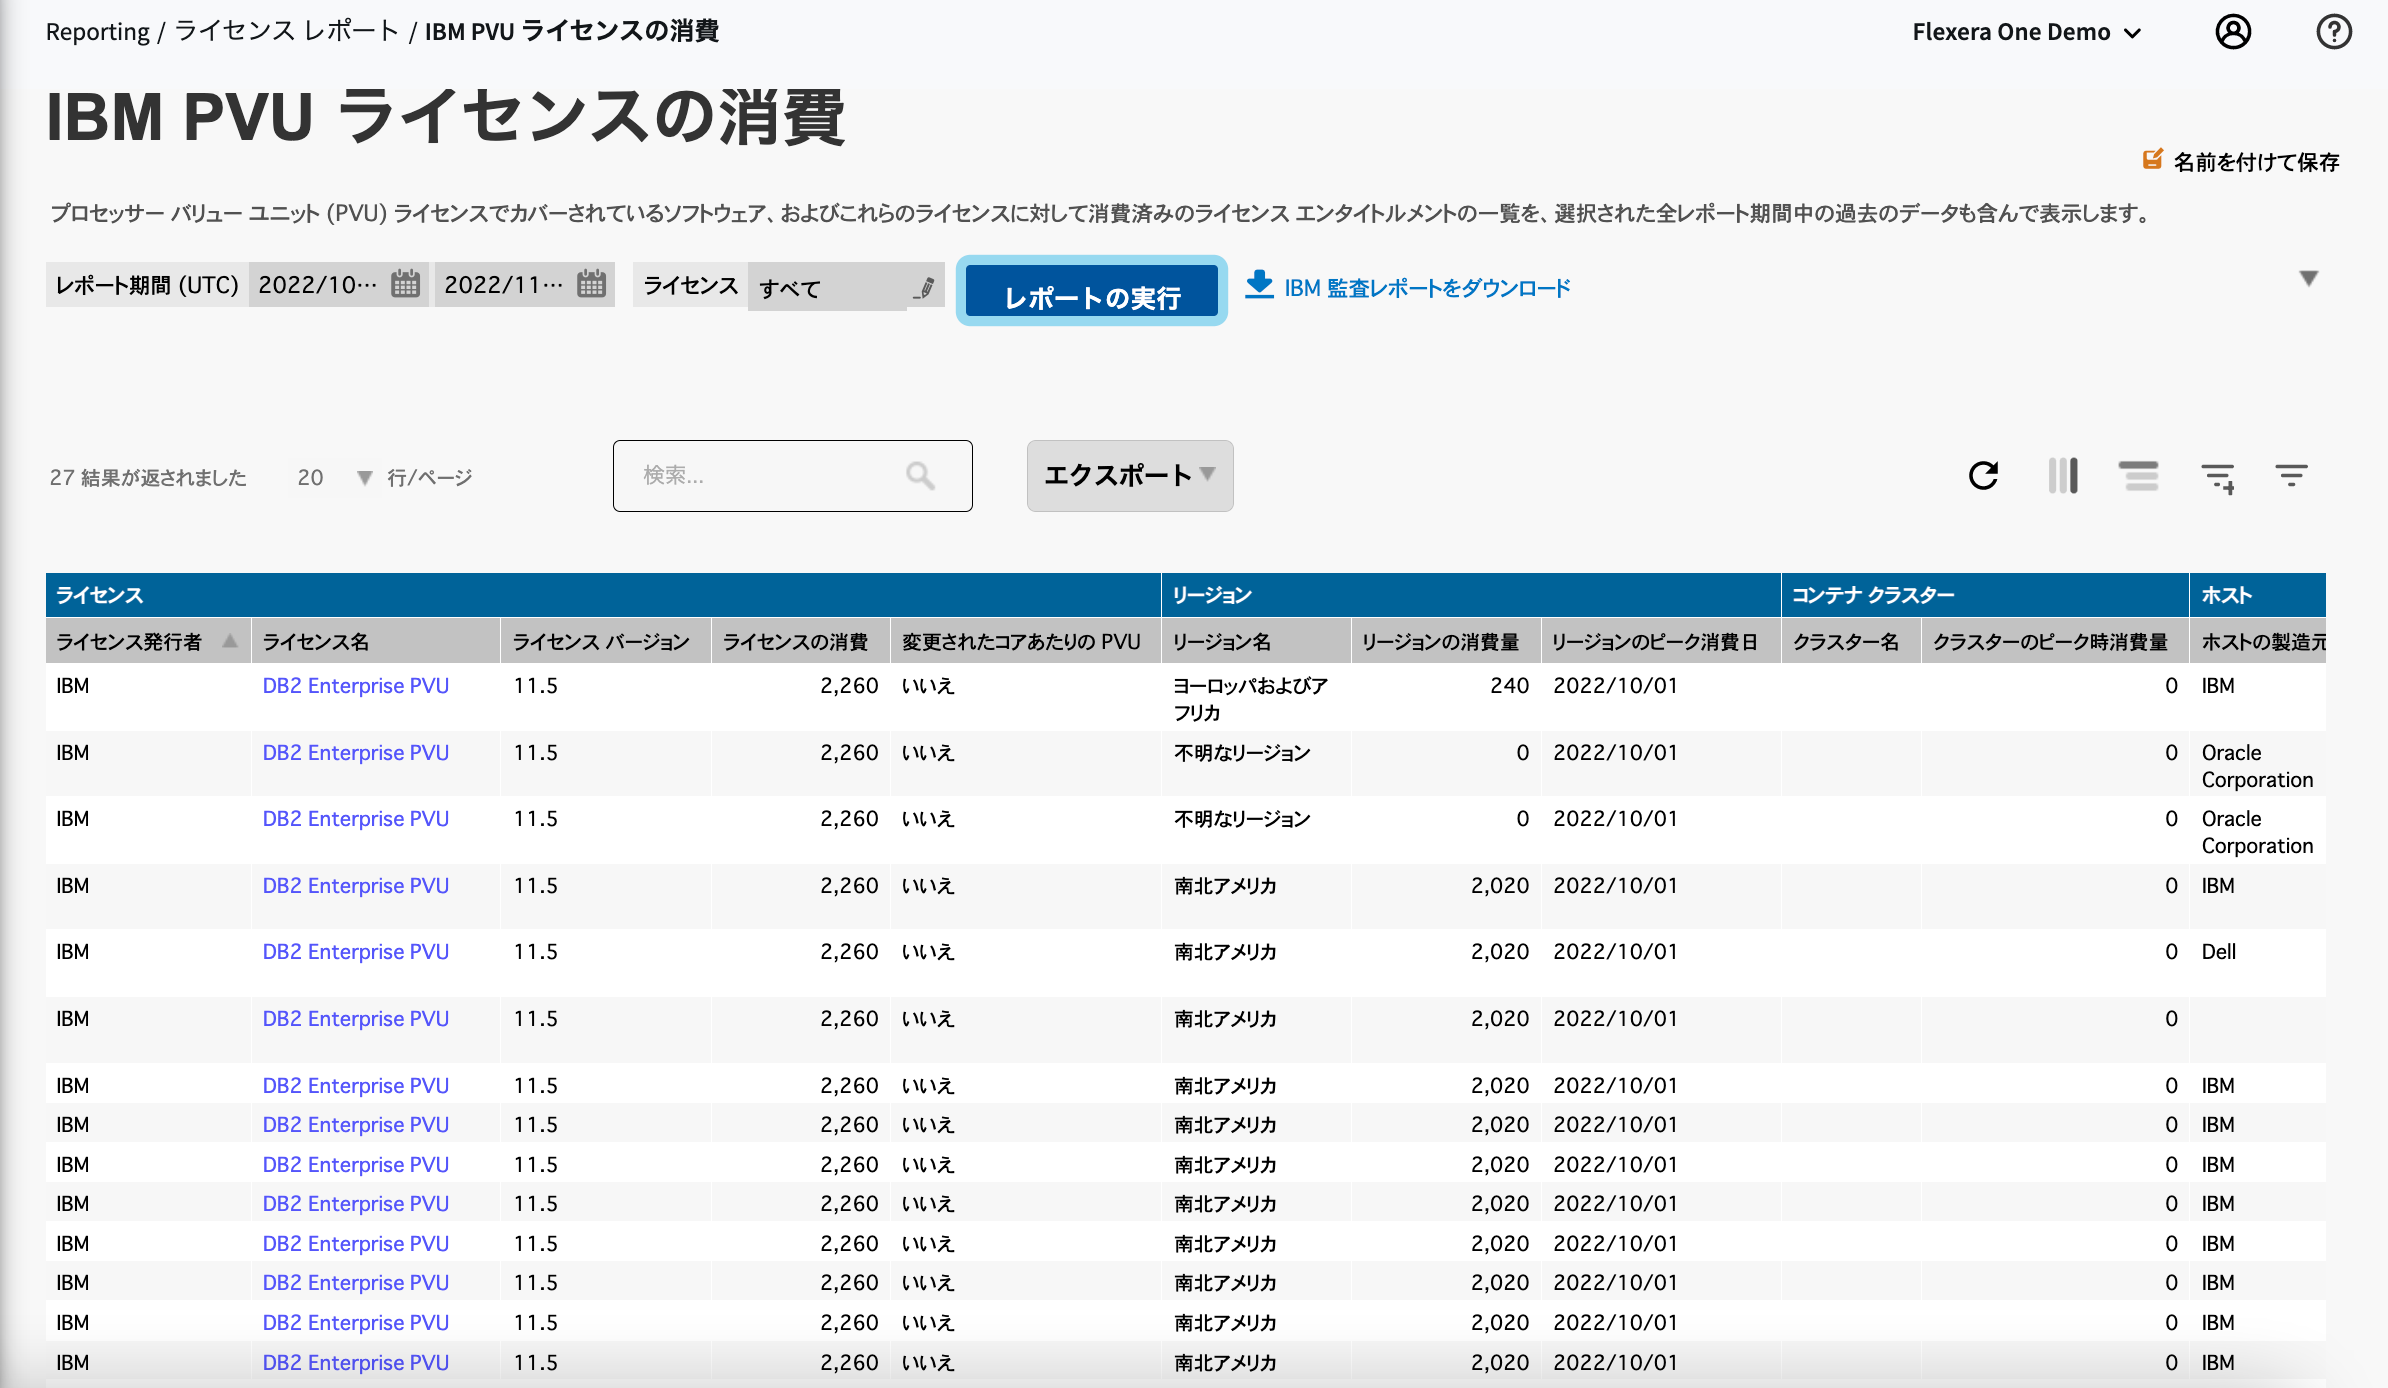
Task: Open the start date calendar icon
Action: [402, 284]
